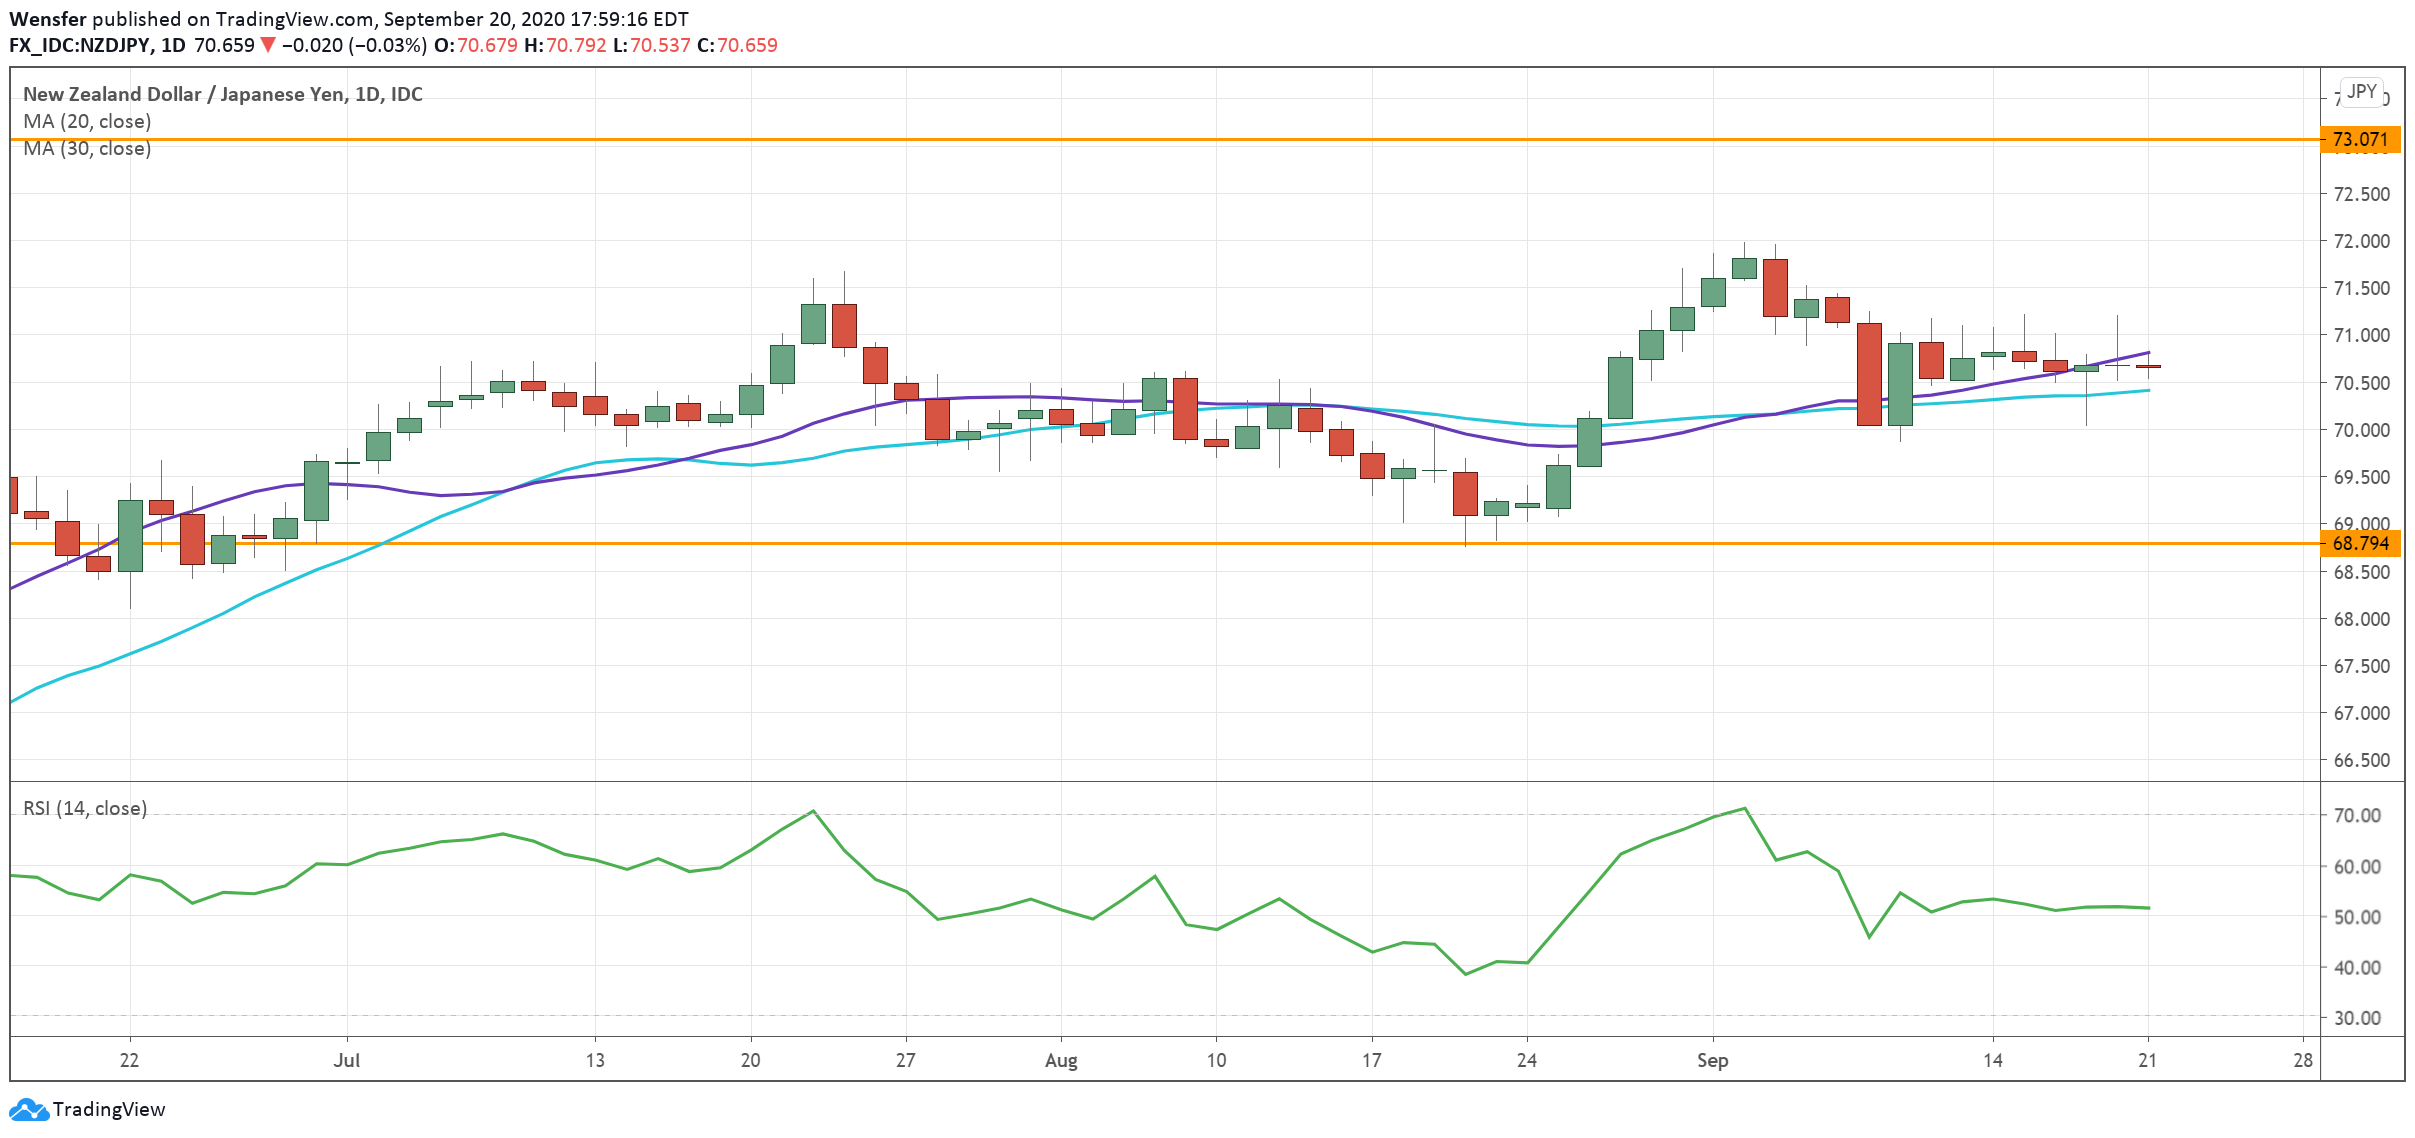Click the FX_IDC:NZDJPY symbol text in header

click(x=80, y=45)
